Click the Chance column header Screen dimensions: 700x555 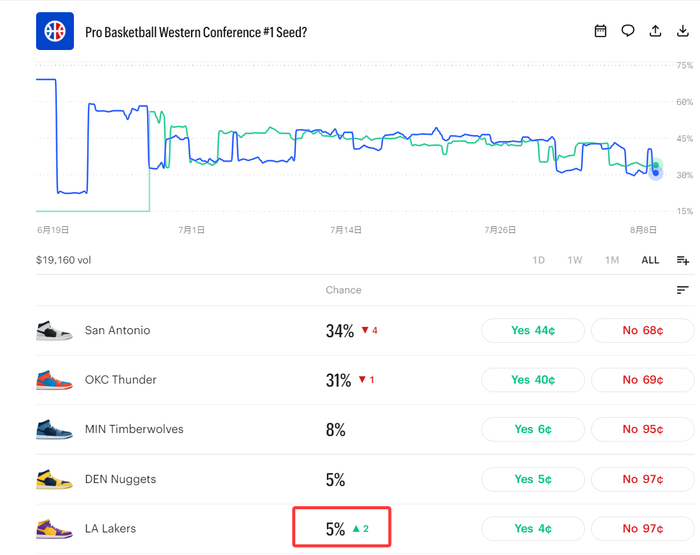click(x=343, y=290)
